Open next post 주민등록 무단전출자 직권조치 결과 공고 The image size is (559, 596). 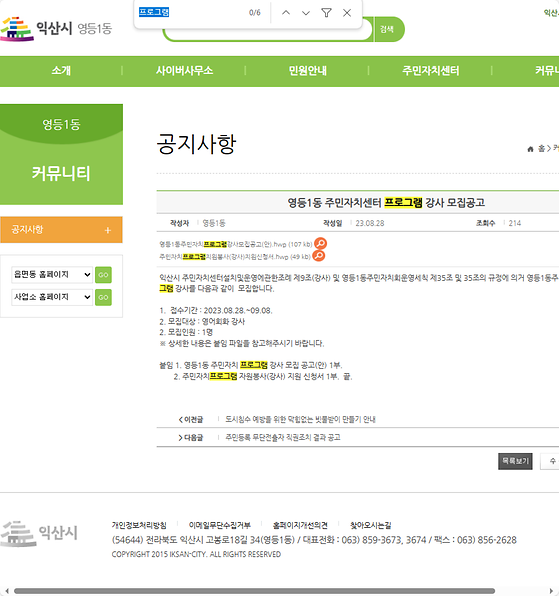(283, 437)
